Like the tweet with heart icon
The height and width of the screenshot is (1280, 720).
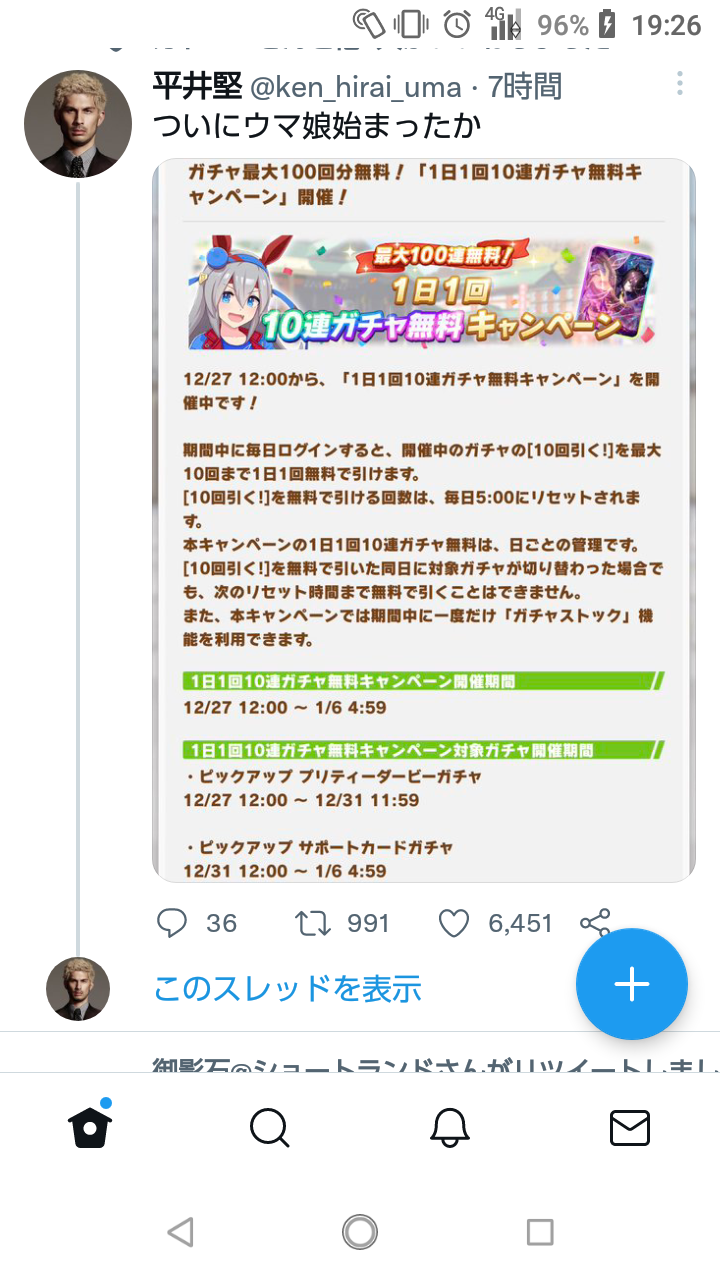click(454, 922)
